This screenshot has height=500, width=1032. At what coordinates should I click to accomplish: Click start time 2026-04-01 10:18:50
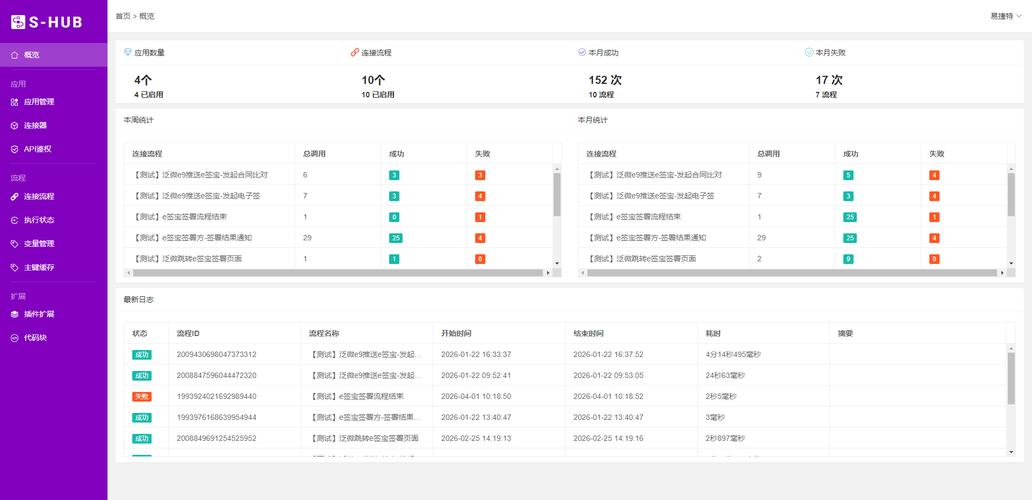tap(476, 397)
